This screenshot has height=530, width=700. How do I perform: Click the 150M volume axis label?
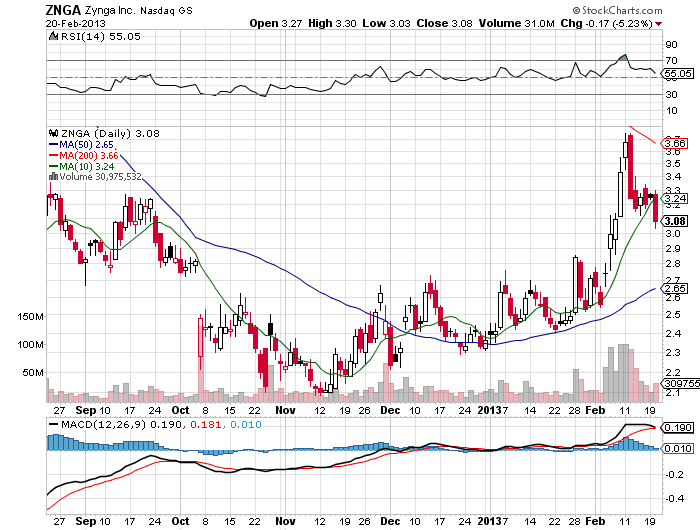click(30, 317)
